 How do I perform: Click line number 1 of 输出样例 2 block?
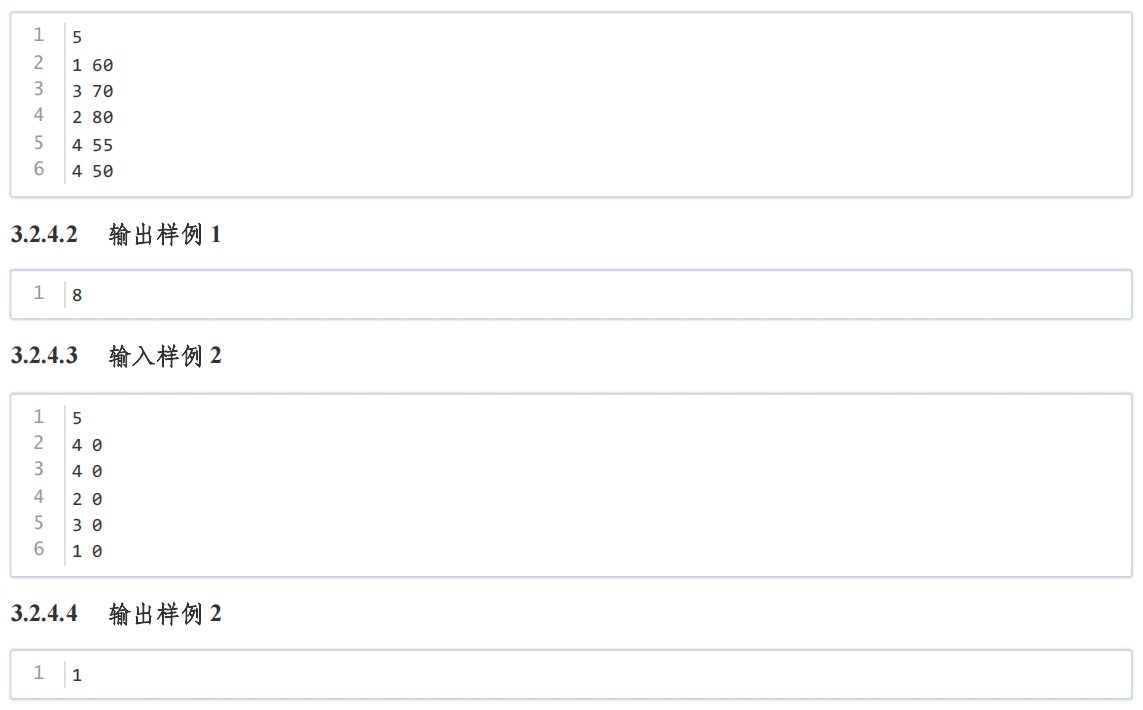[x=39, y=673]
